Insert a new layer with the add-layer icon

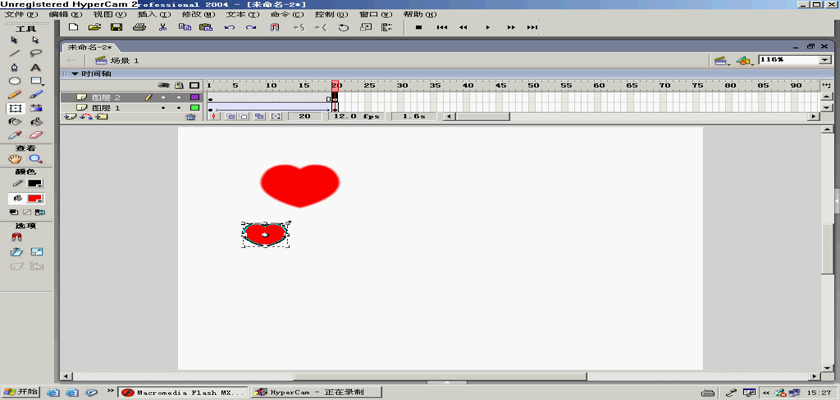[x=68, y=116]
